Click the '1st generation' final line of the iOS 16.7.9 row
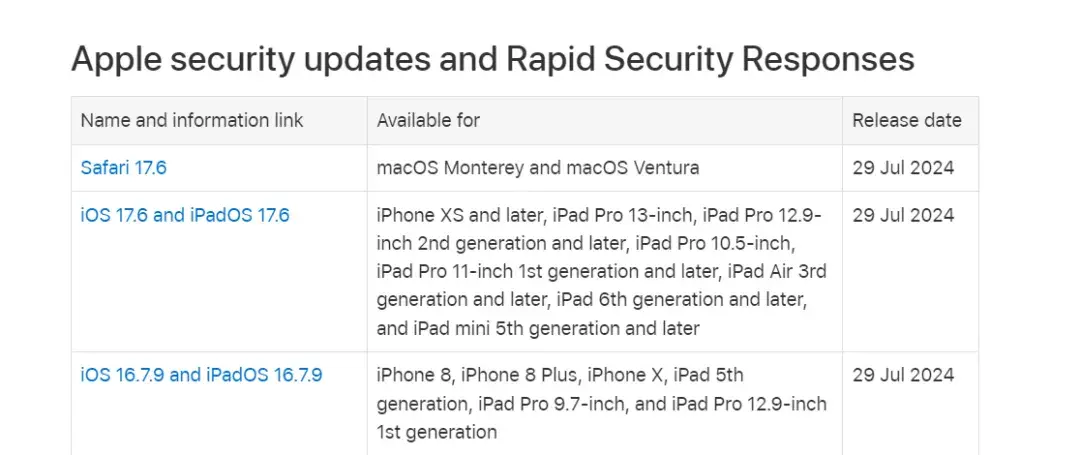 pos(437,432)
